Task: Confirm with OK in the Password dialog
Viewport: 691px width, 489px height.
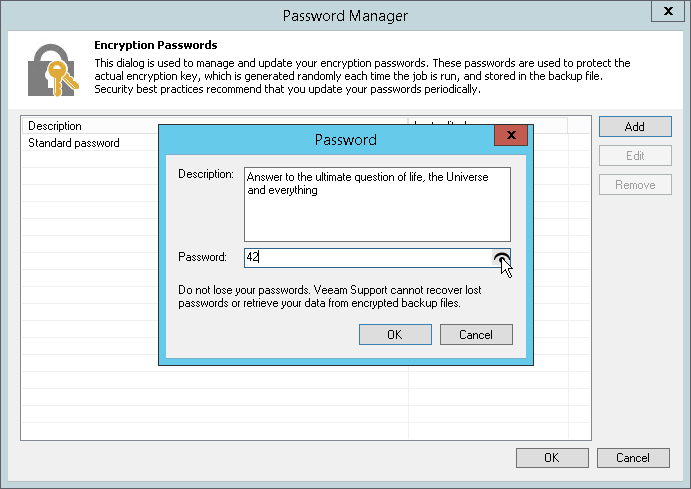Action: point(394,335)
